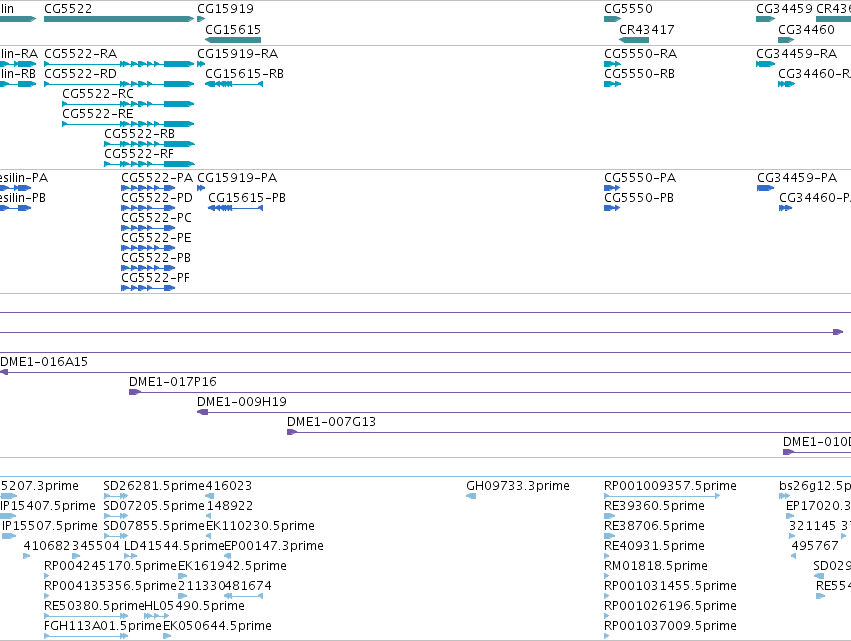Select transcript CG5550-RA

[613, 64]
